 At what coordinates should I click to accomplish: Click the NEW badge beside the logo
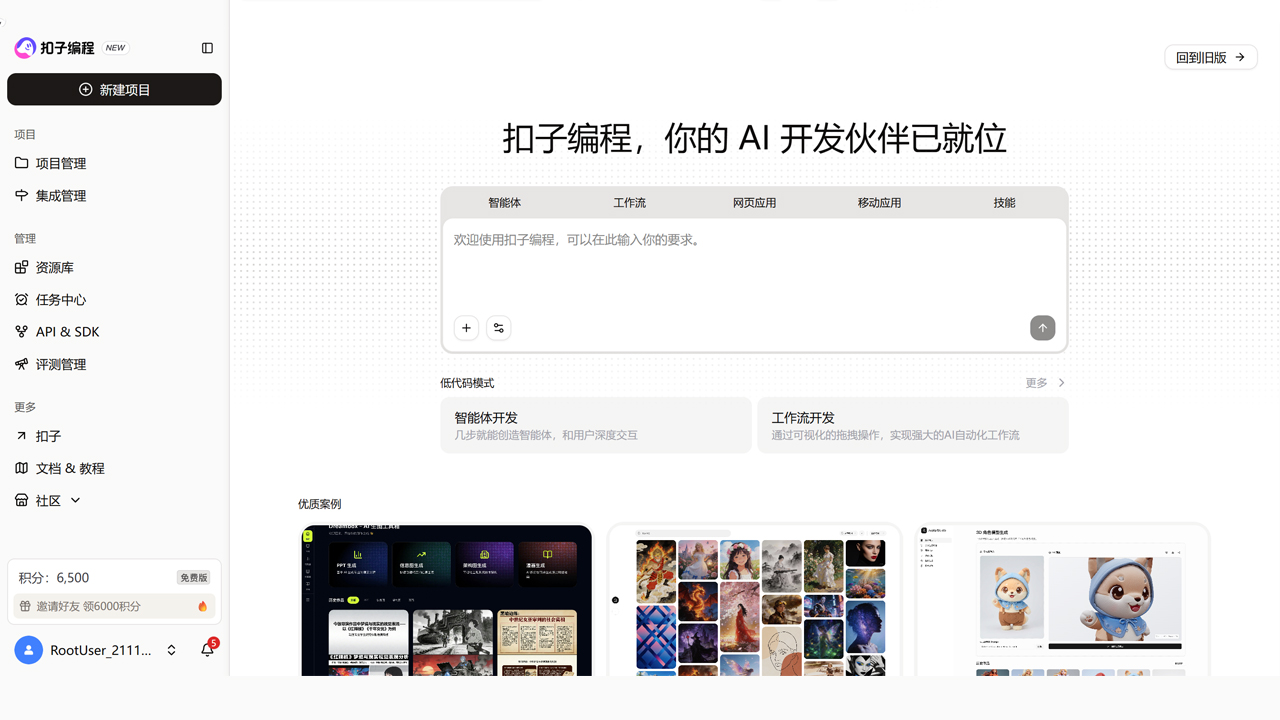point(116,48)
